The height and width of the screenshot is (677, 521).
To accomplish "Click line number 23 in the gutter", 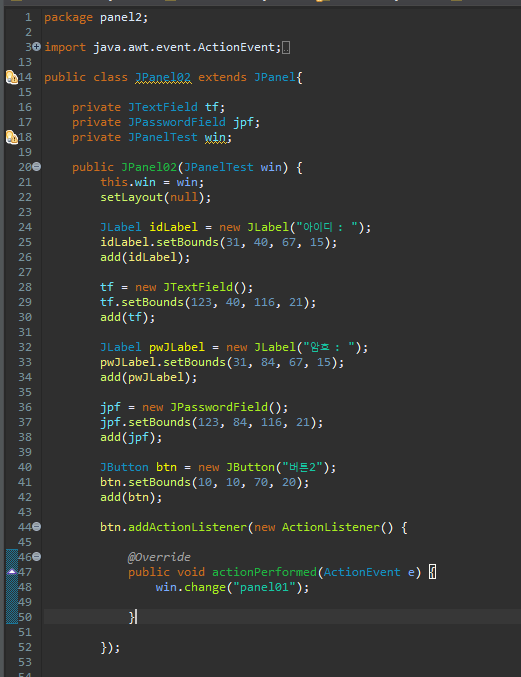I will pos(25,212).
